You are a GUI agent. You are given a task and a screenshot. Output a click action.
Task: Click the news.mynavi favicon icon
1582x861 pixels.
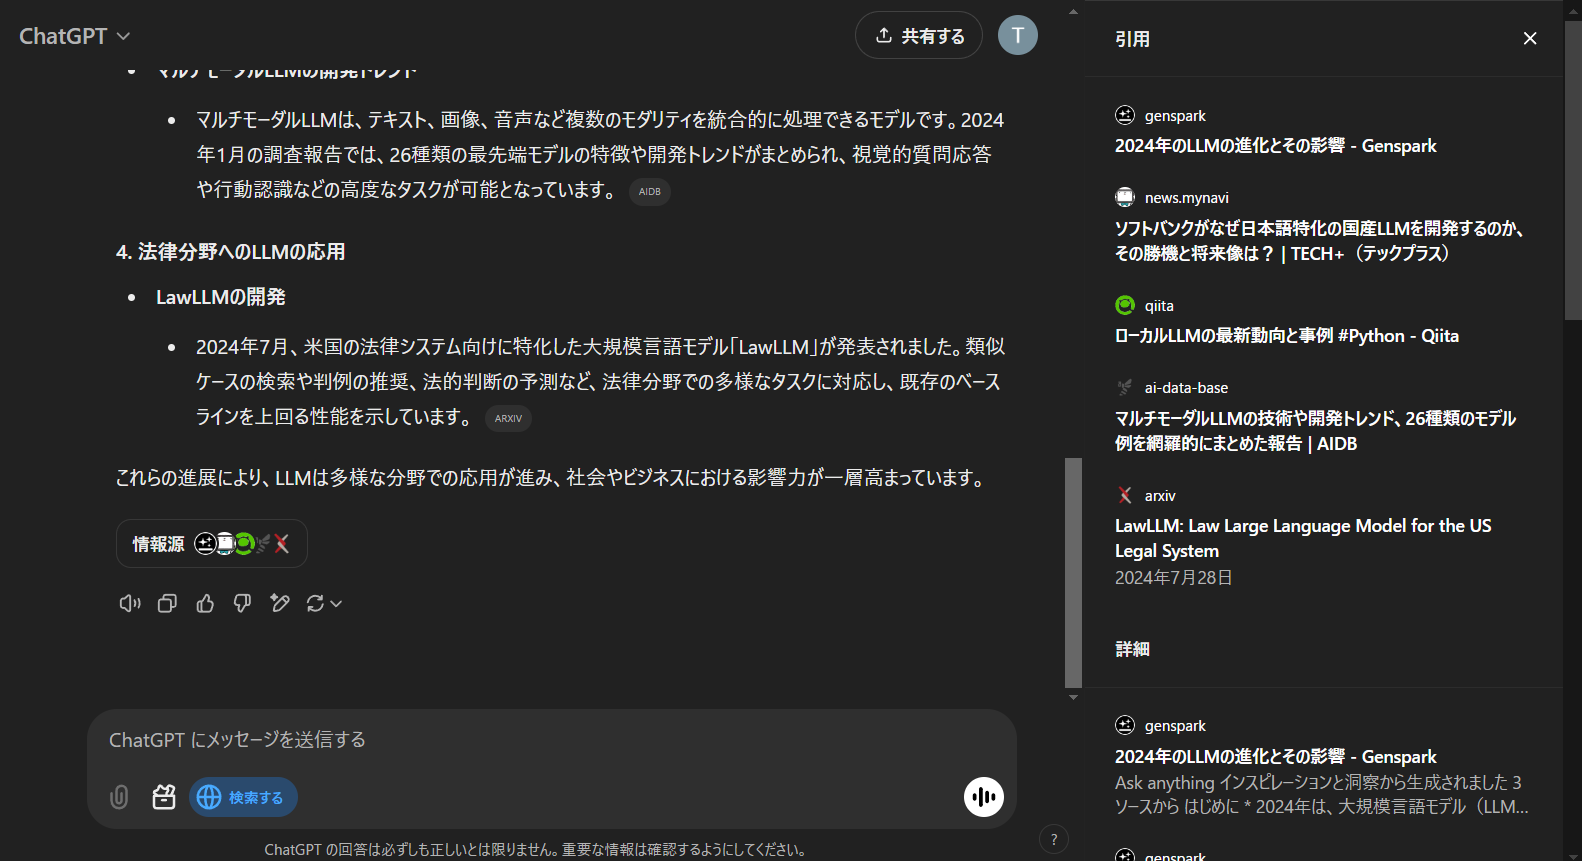(1125, 197)
